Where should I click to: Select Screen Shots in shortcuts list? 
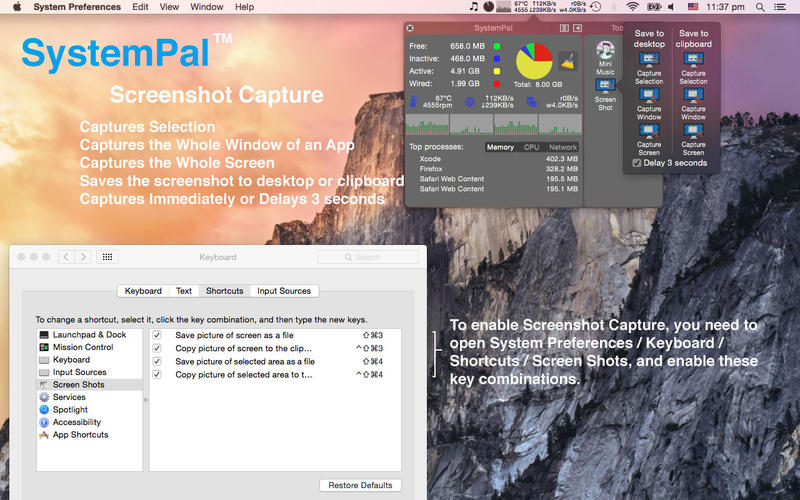pos(89,385)
